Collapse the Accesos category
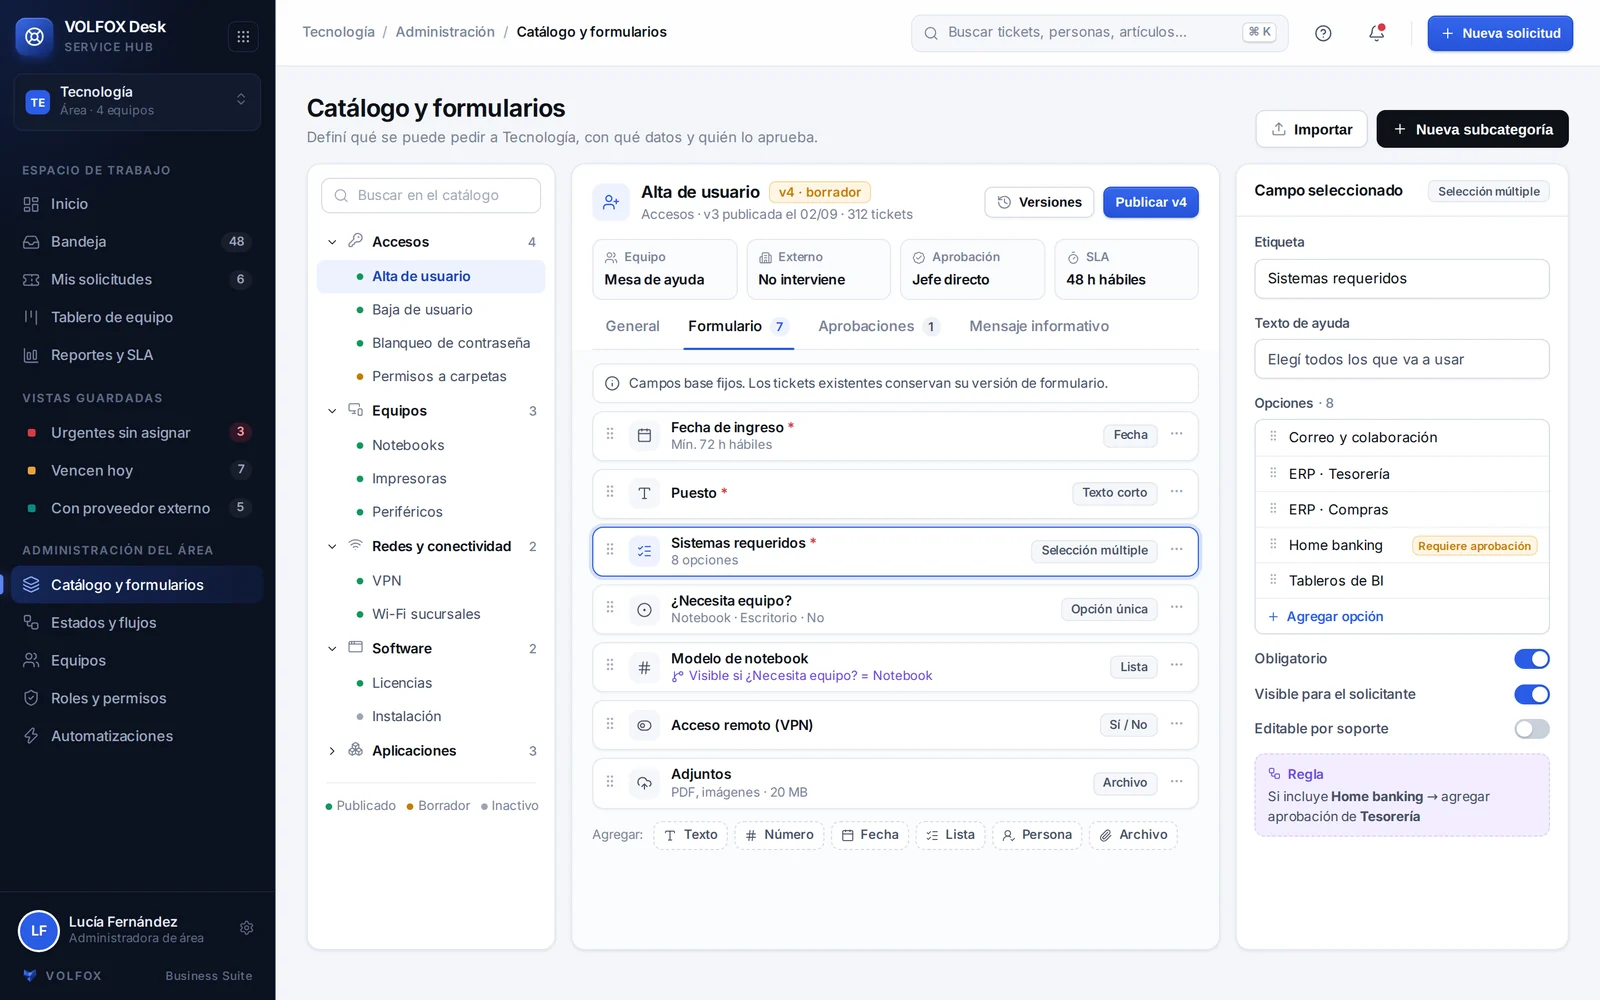 [332, 242]
